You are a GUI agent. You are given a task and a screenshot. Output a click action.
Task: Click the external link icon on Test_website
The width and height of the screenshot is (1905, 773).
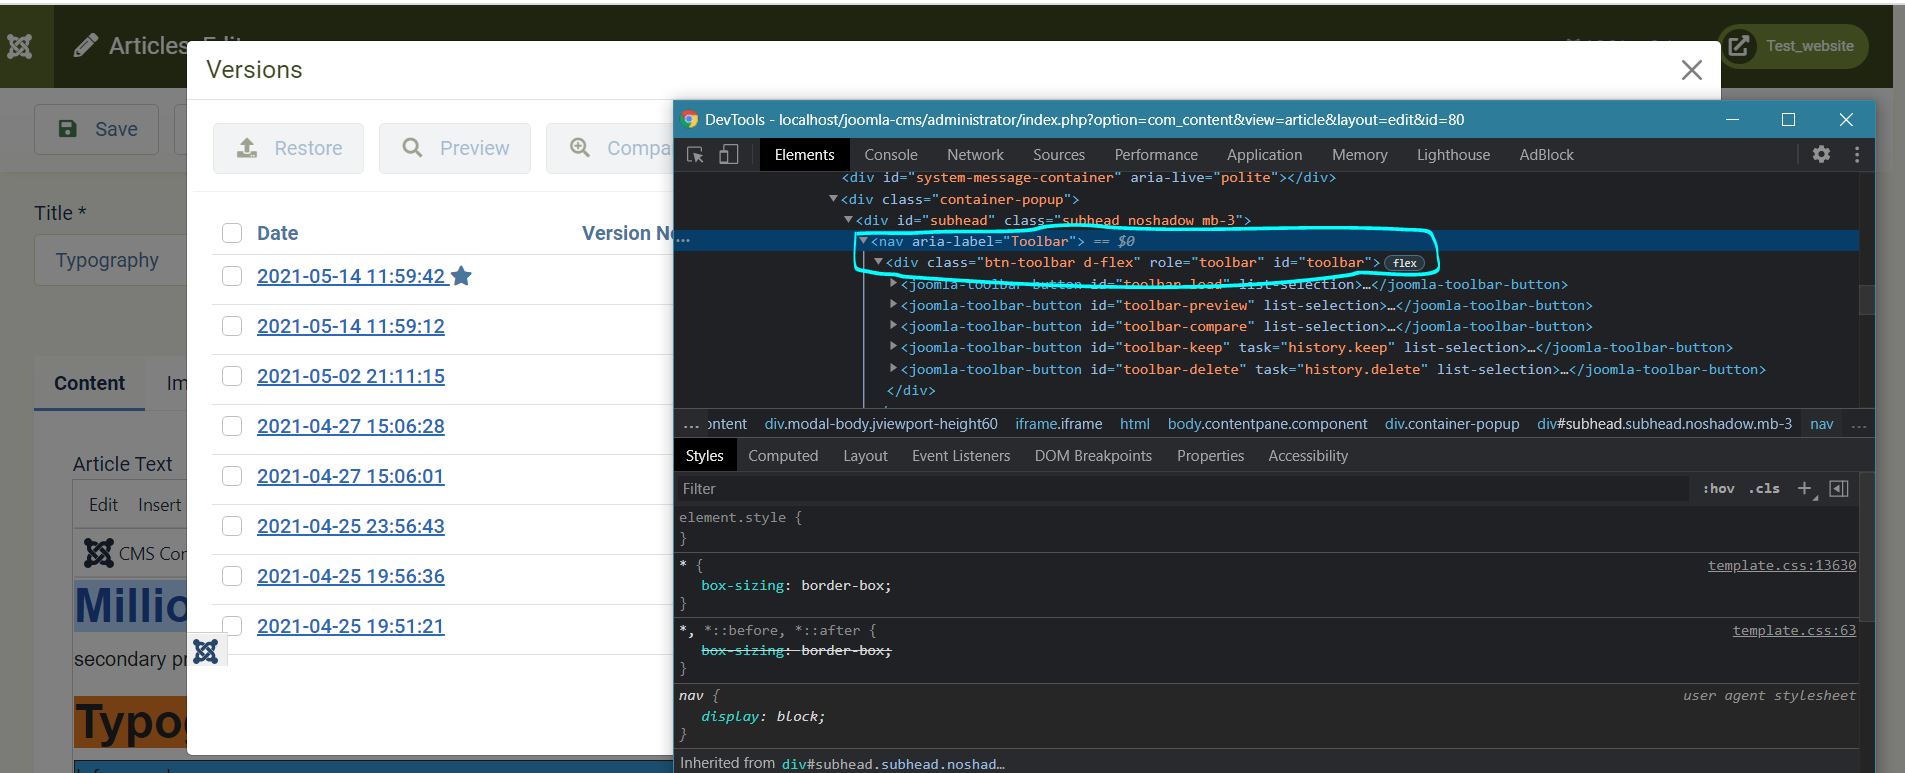point(1740,46)
